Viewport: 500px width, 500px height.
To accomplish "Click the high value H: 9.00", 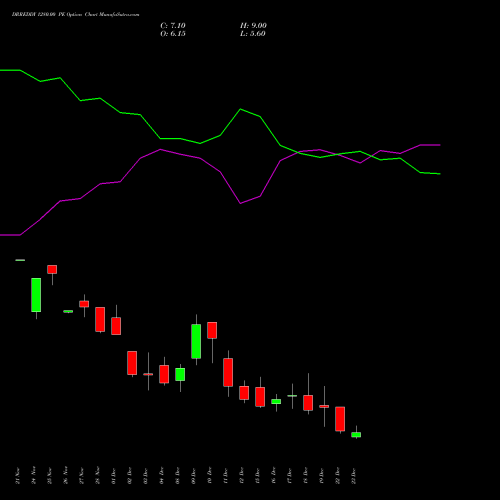I will point(253,26).
